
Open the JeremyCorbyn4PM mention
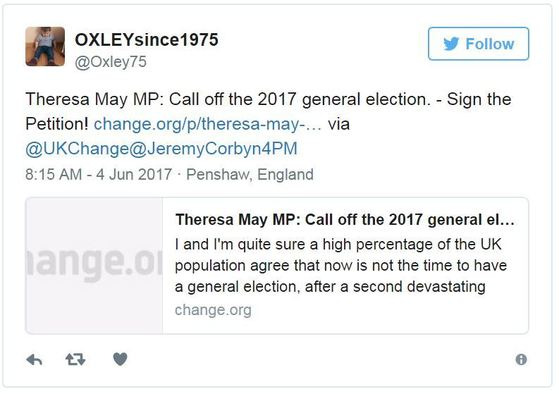[x=213, y=149]
